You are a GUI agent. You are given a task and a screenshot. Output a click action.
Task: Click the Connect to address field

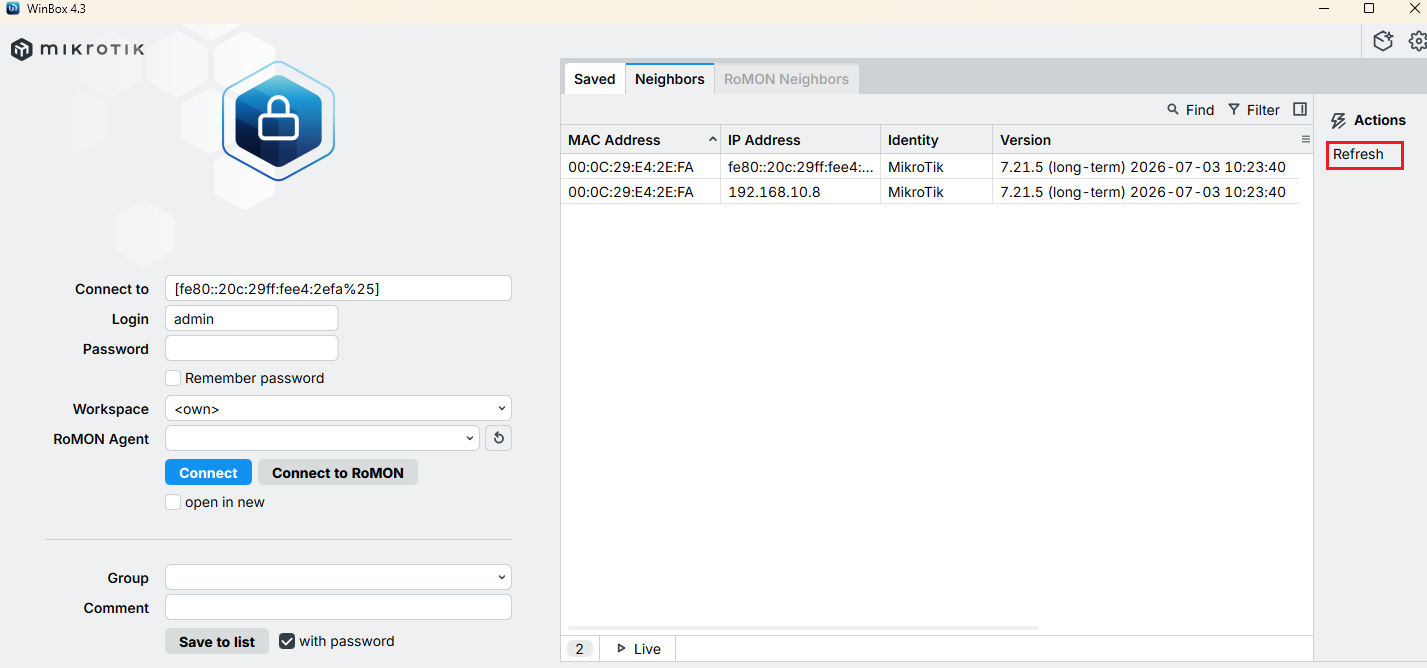point(338,288)
